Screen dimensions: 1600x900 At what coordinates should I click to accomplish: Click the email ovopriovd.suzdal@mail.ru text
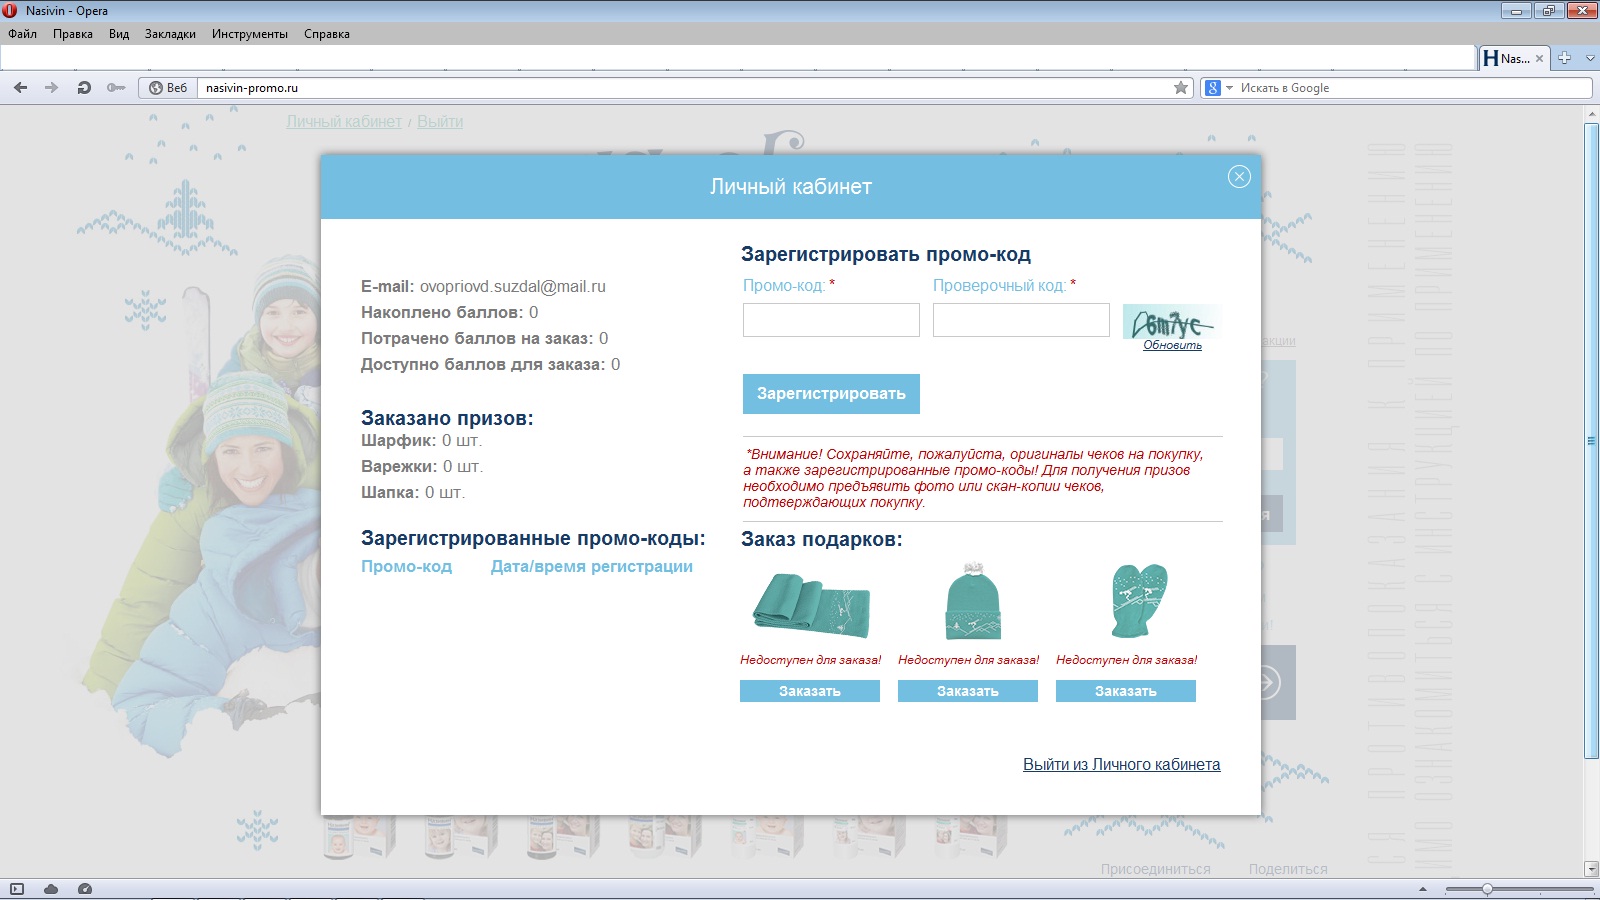coord(512,286)
